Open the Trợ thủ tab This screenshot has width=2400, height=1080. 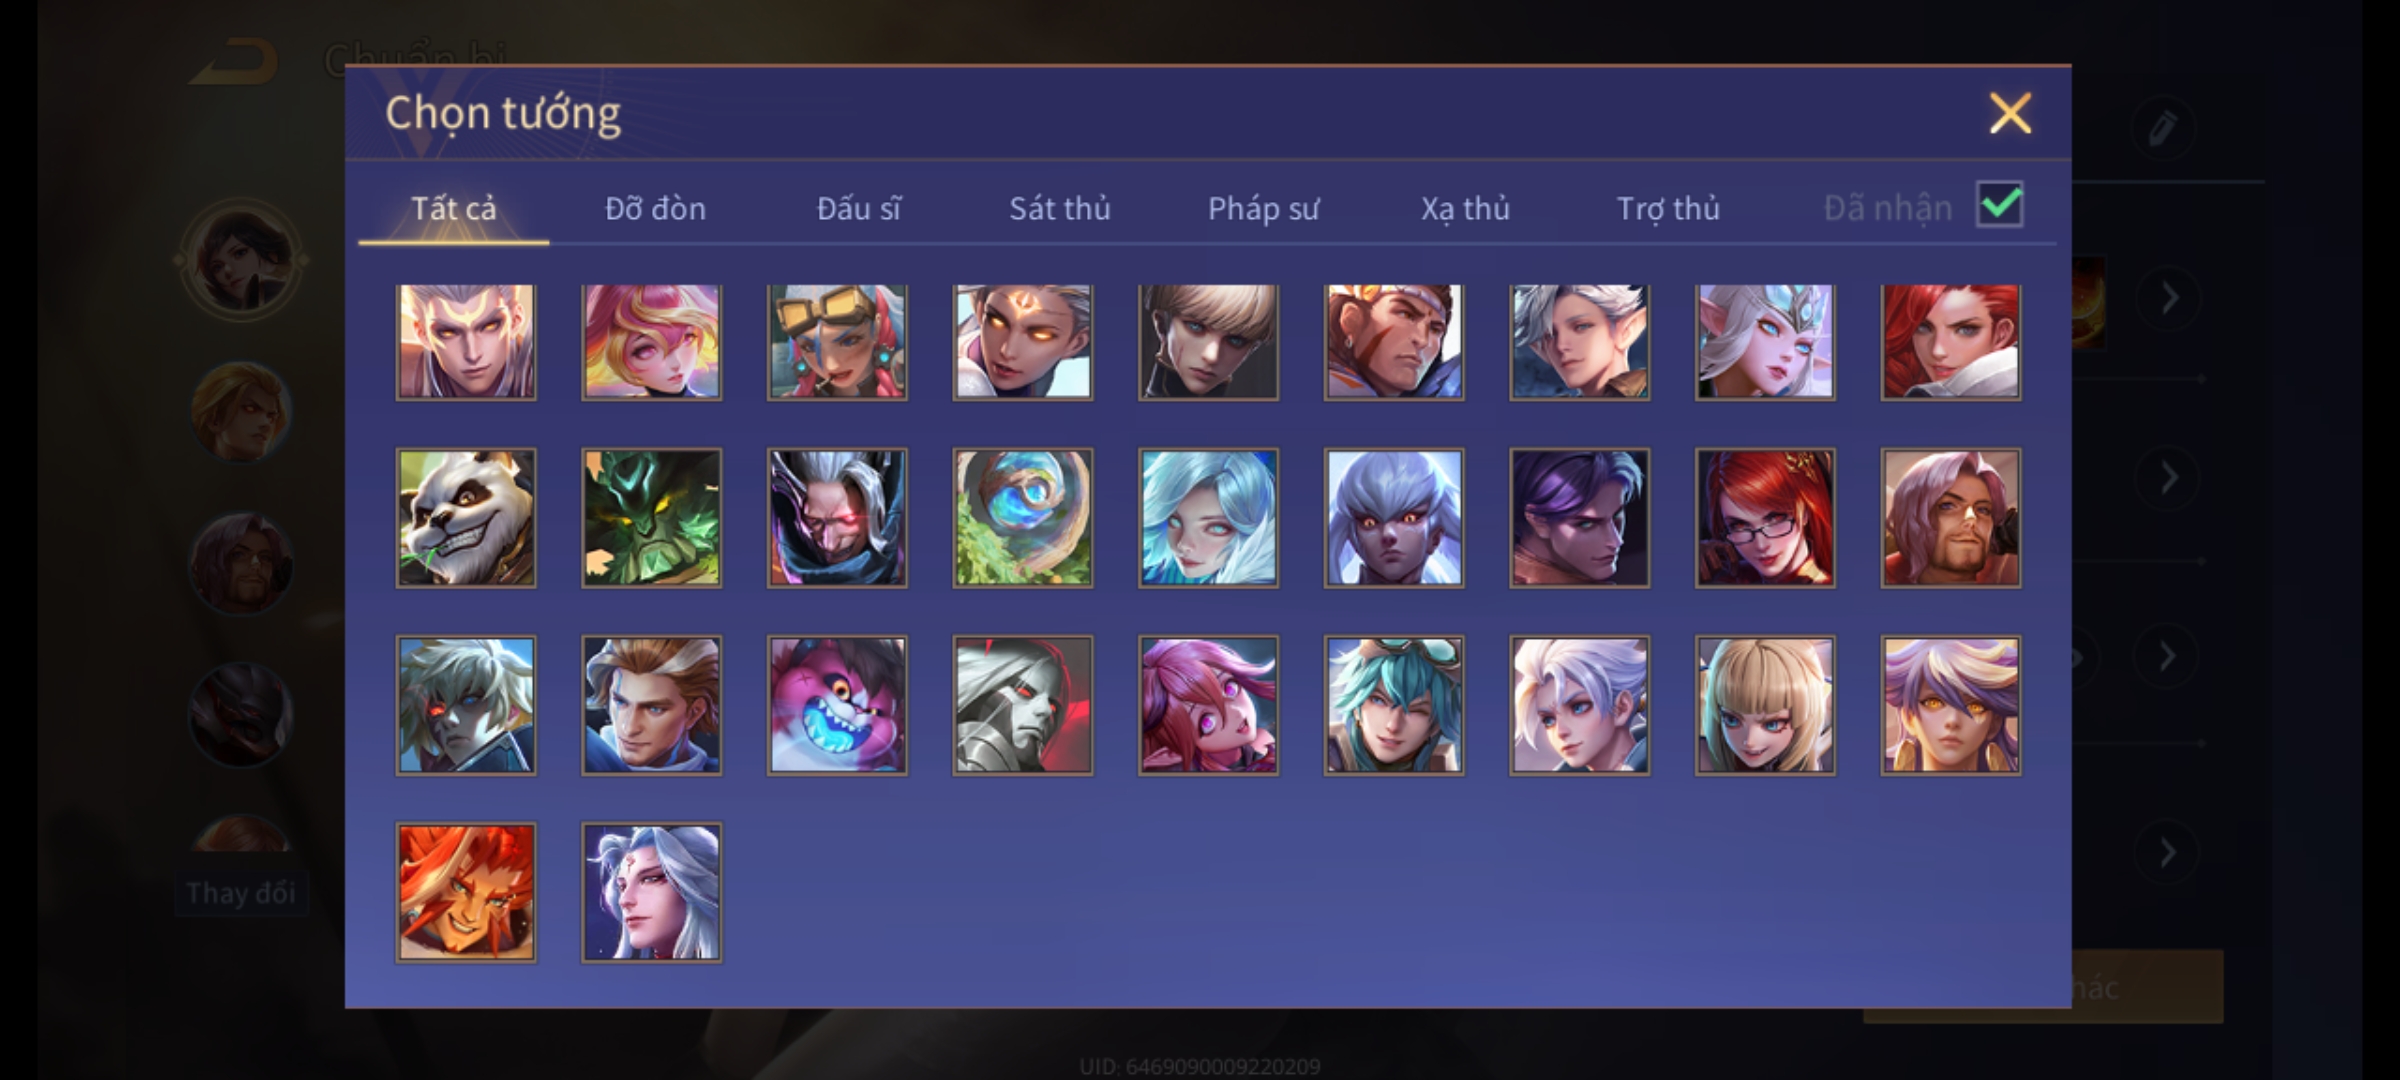coord(1668,208)
